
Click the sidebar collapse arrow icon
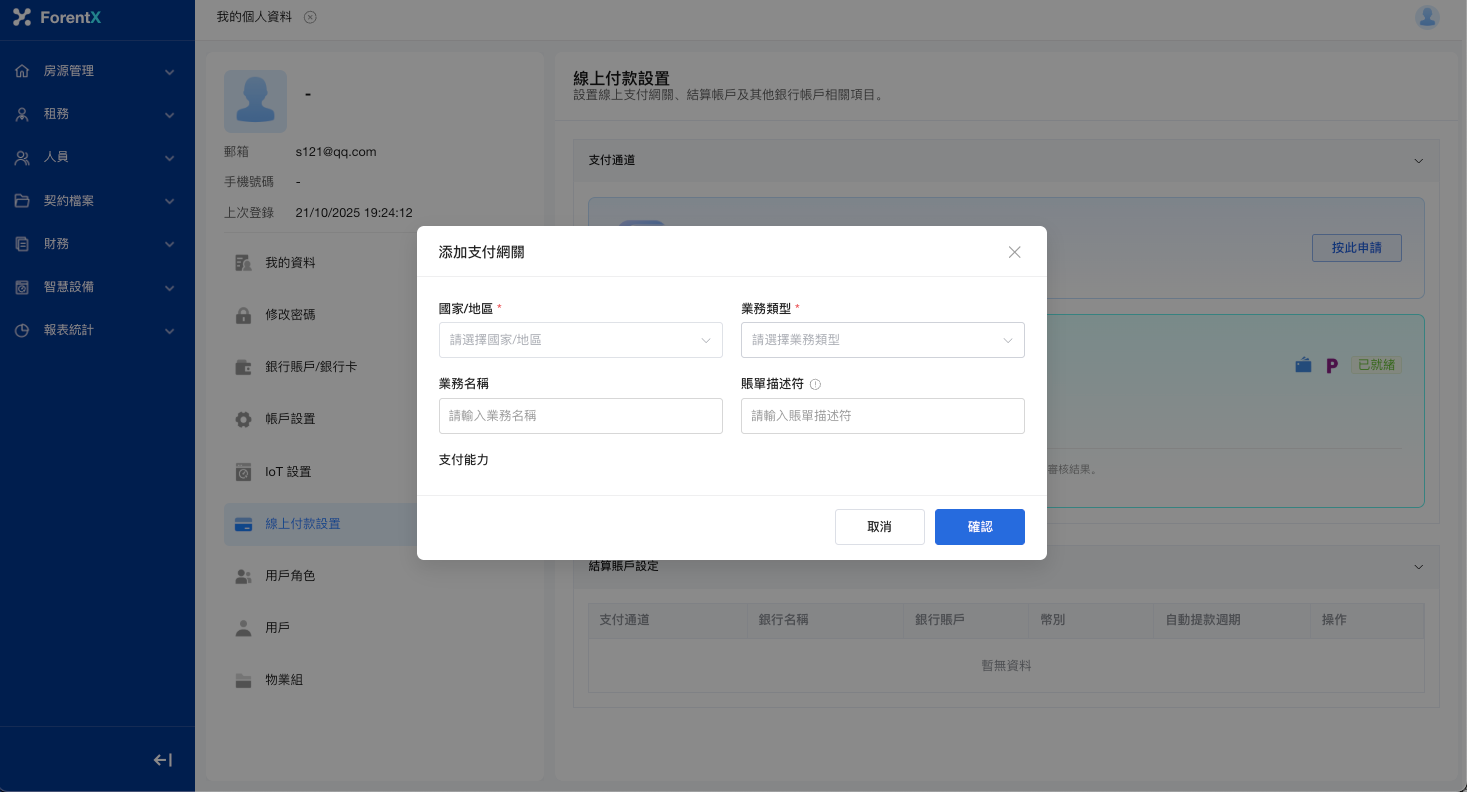[x=163, y=760]
